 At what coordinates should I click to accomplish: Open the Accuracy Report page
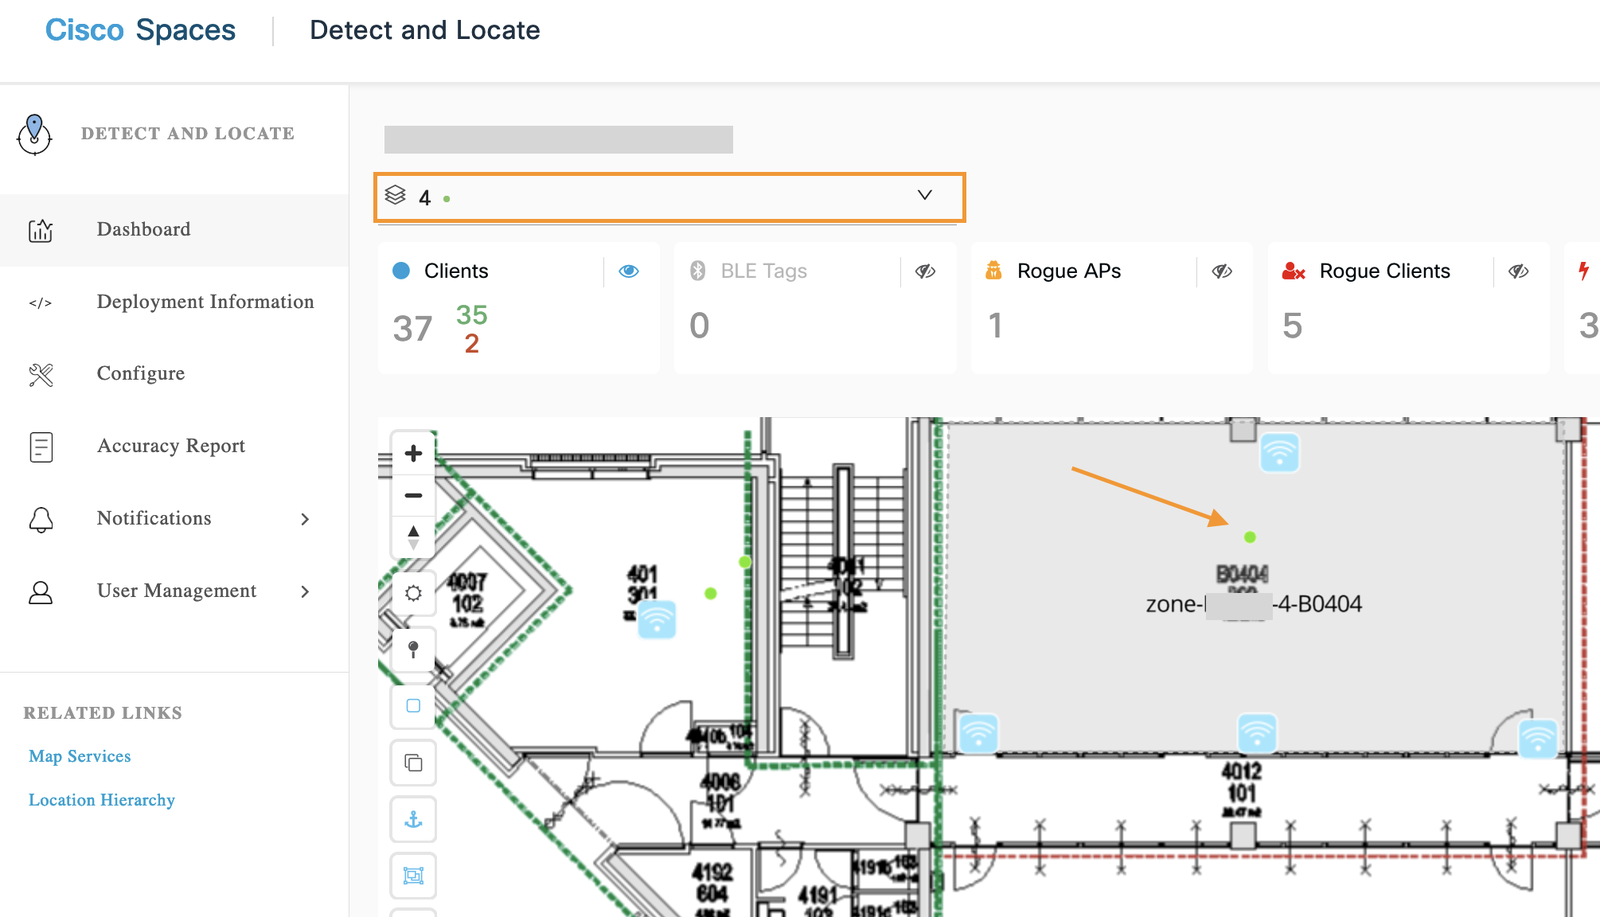pyautogui.click(x=171, y=446)
